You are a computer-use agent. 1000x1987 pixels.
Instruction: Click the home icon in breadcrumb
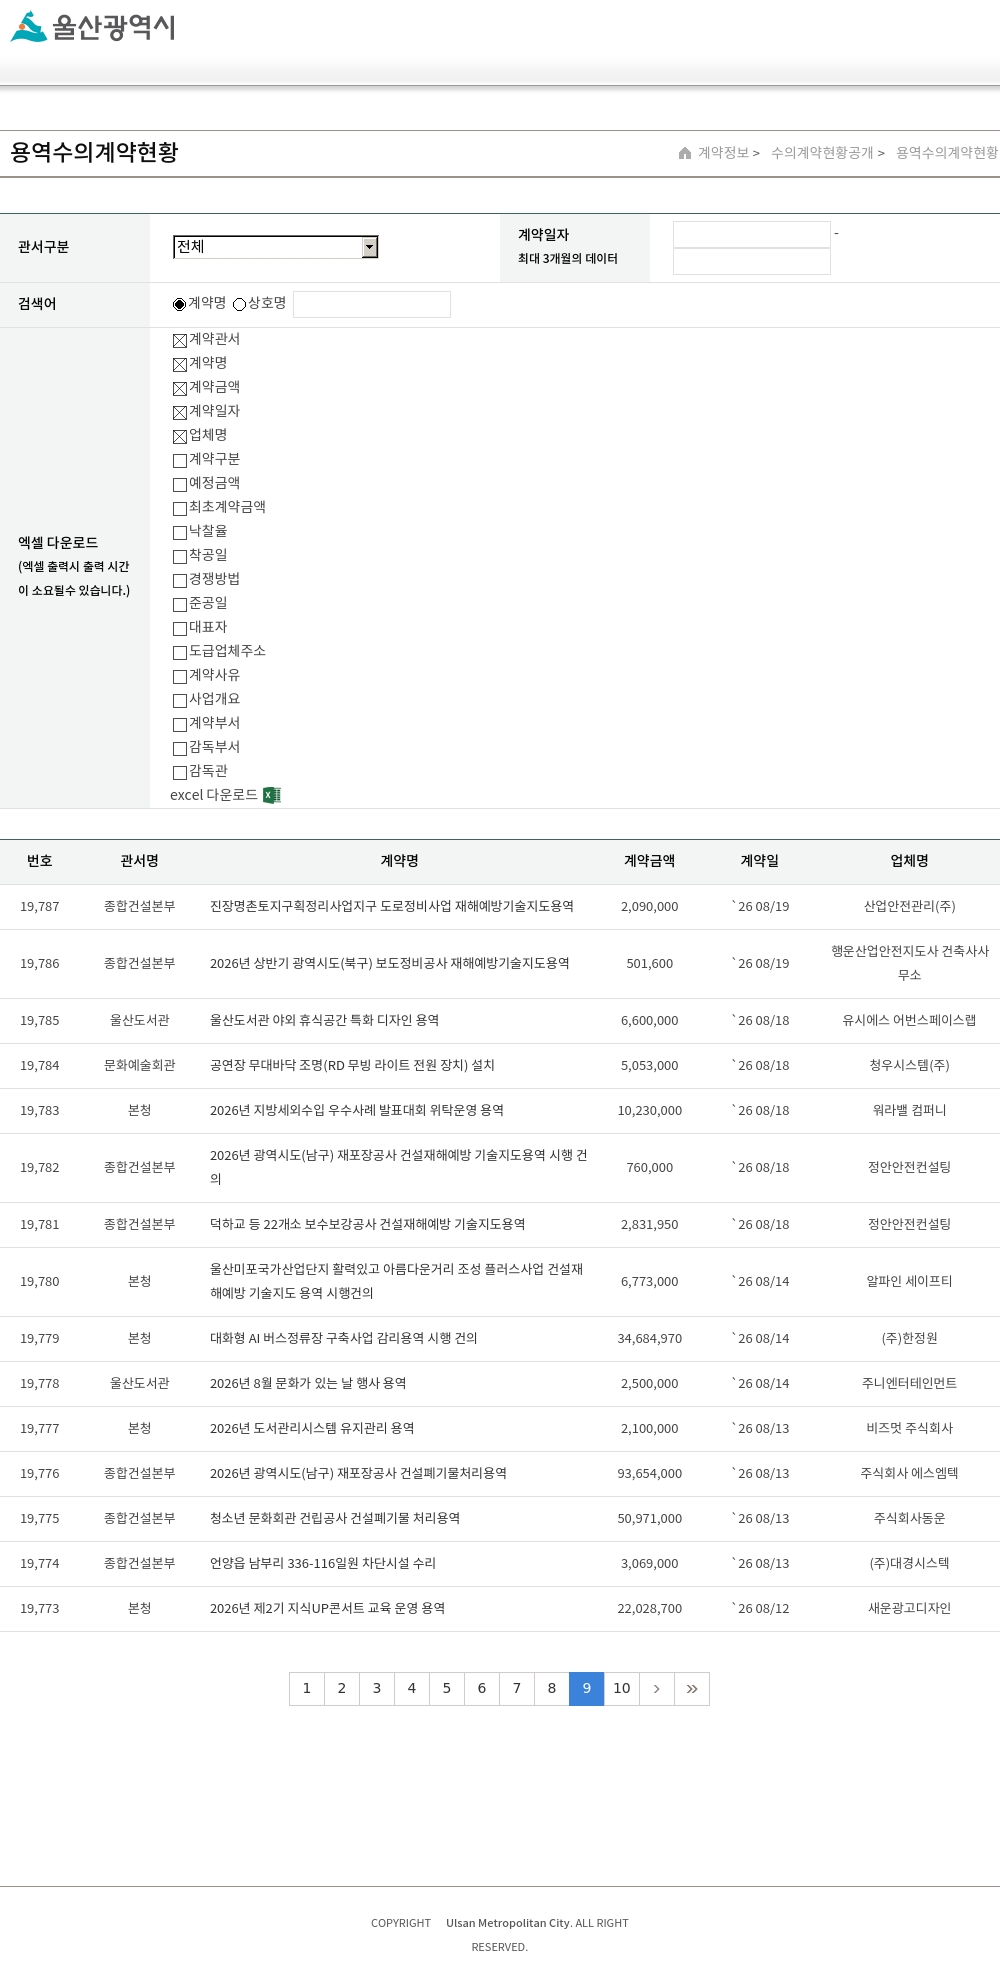685,153
